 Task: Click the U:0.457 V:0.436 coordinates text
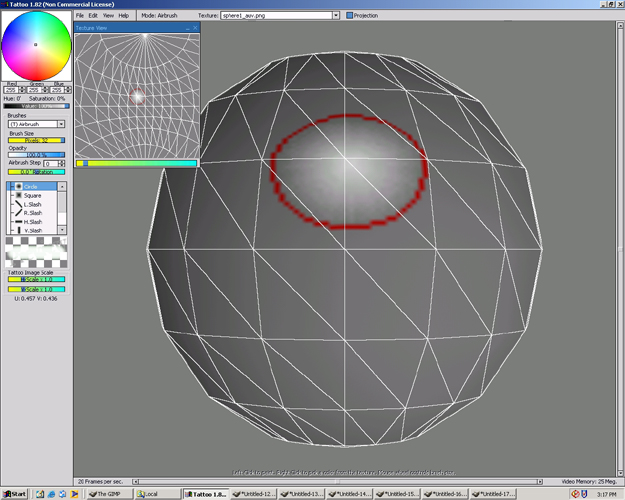[36, 298]
